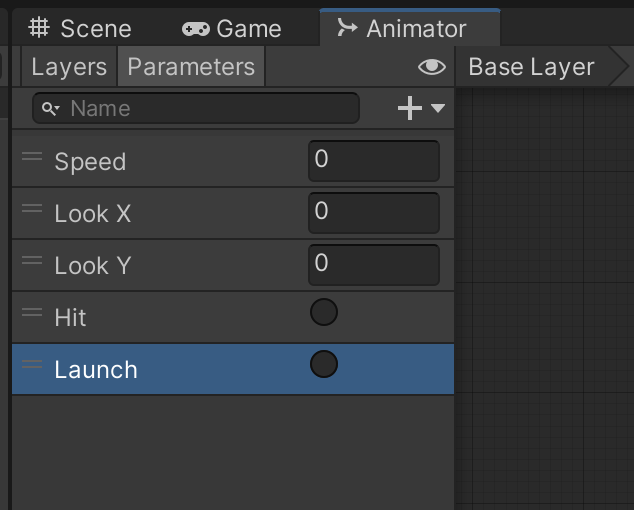Open the add parameter dropdown arrow
This screenshot has width=634, height=510.
coord(438,108)
